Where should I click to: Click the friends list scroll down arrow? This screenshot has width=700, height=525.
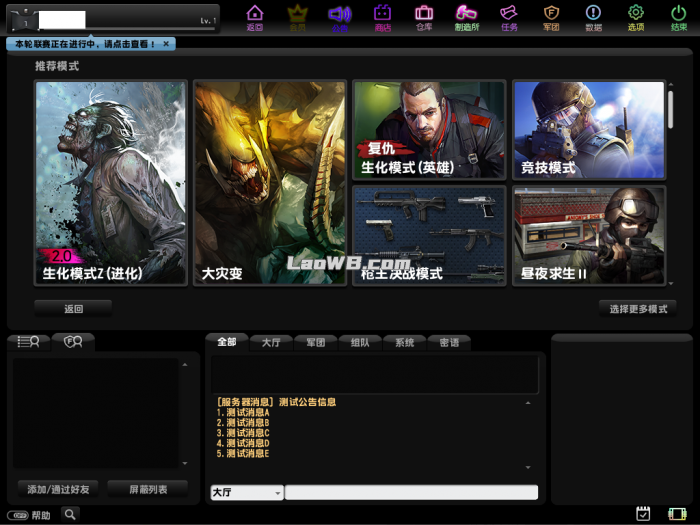(185, 463)
